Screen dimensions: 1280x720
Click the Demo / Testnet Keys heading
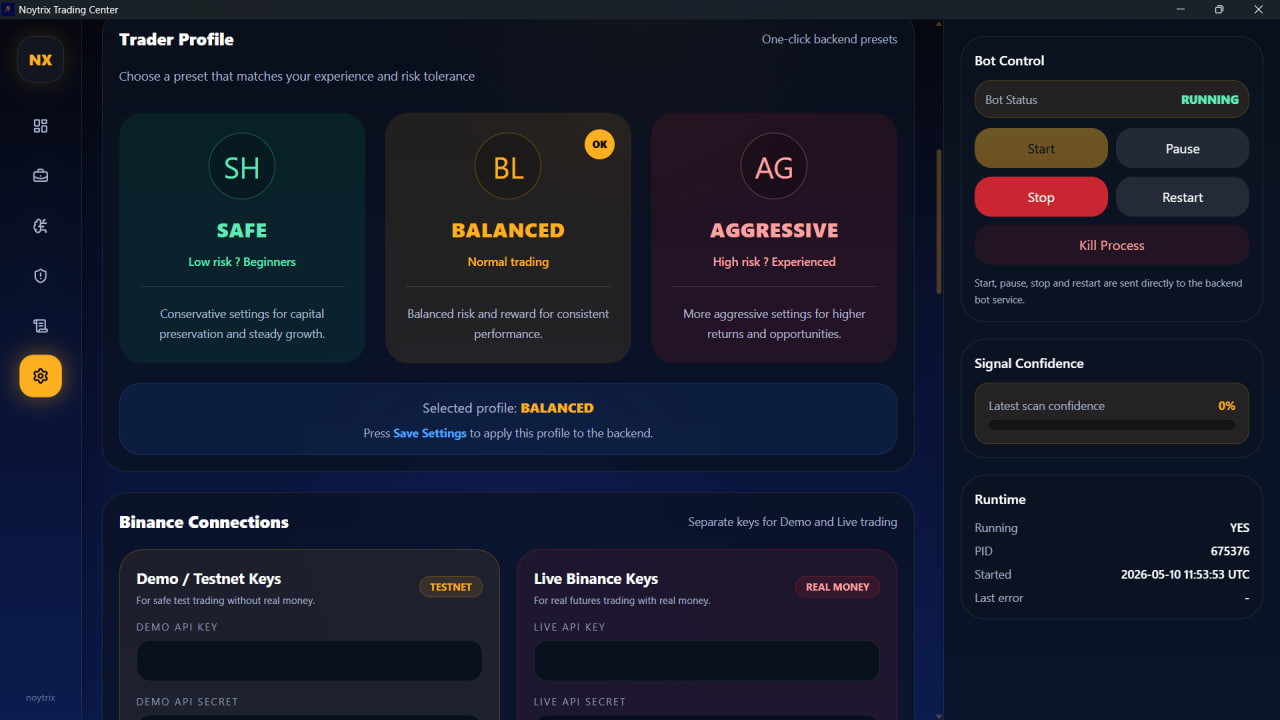[x=209, y=579]
